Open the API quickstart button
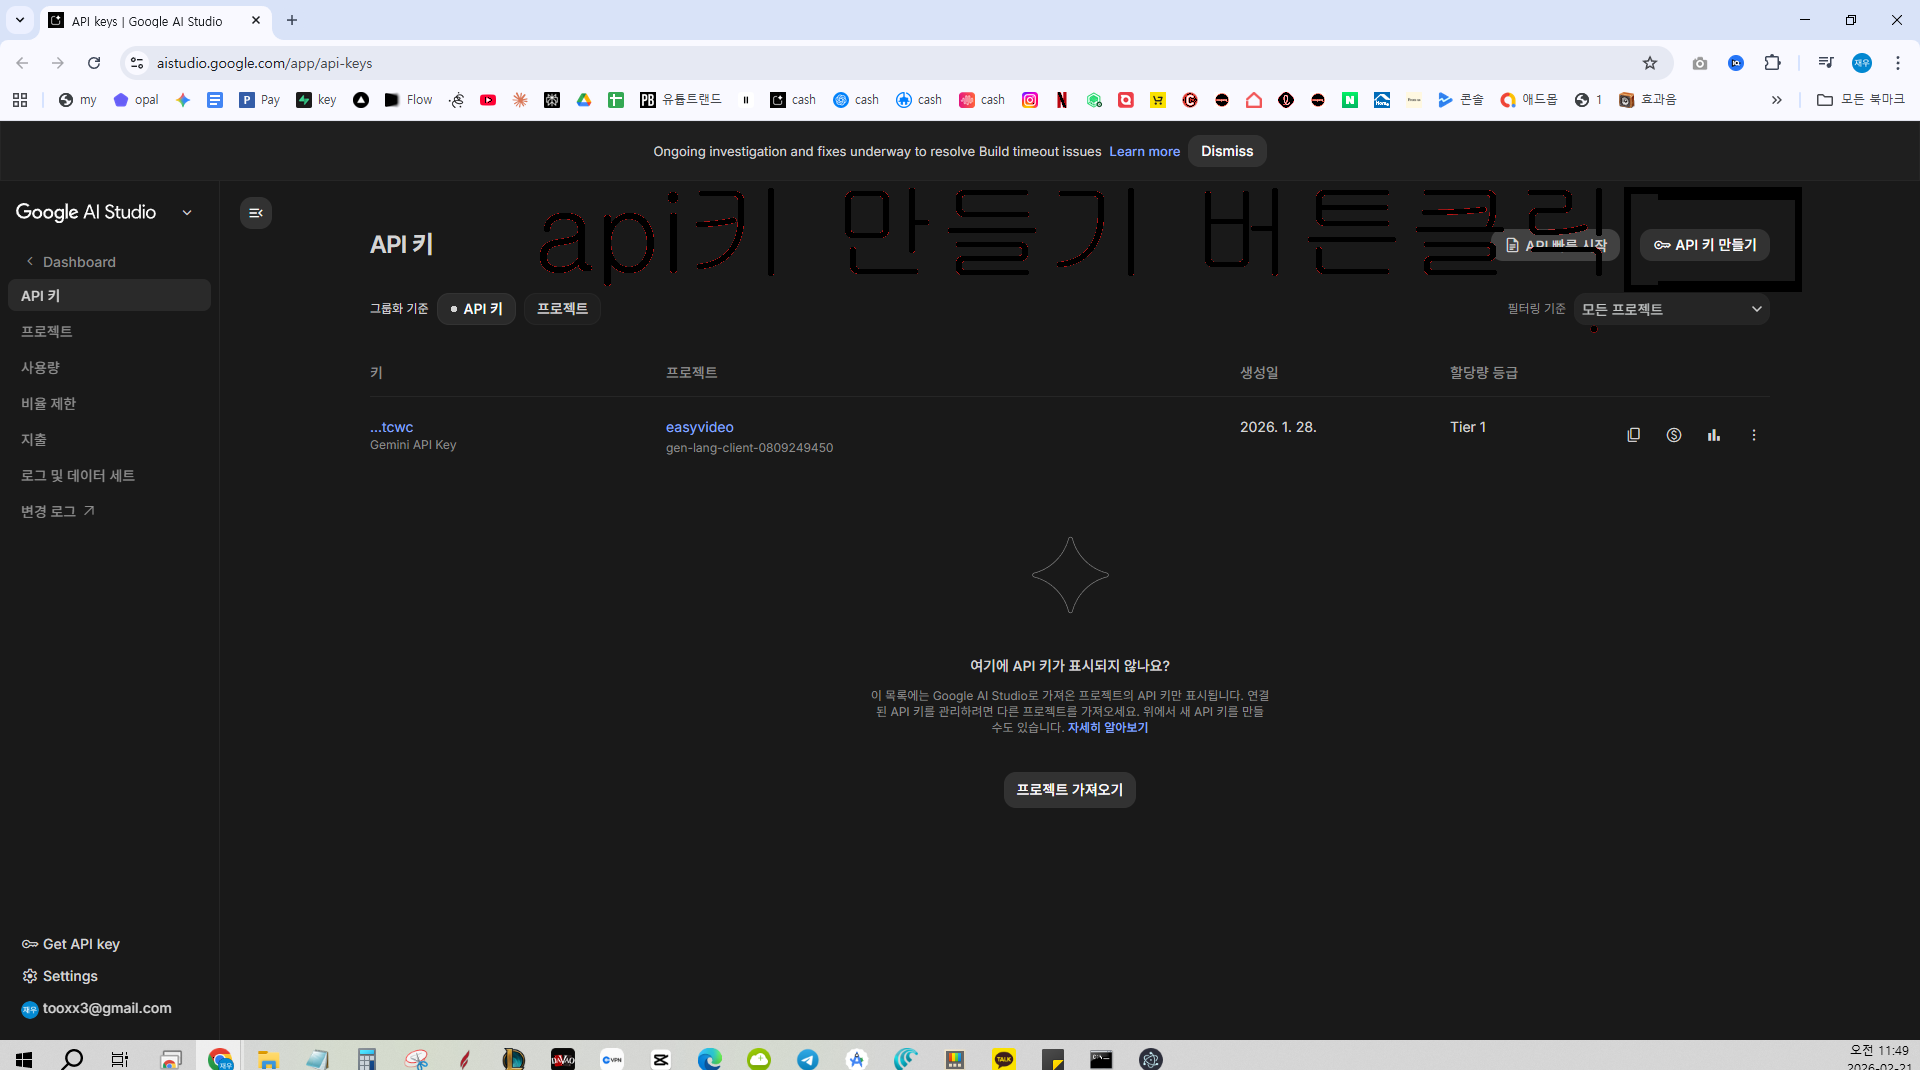This screenshot has height=1070, width=1920. tap(1555, 245)
